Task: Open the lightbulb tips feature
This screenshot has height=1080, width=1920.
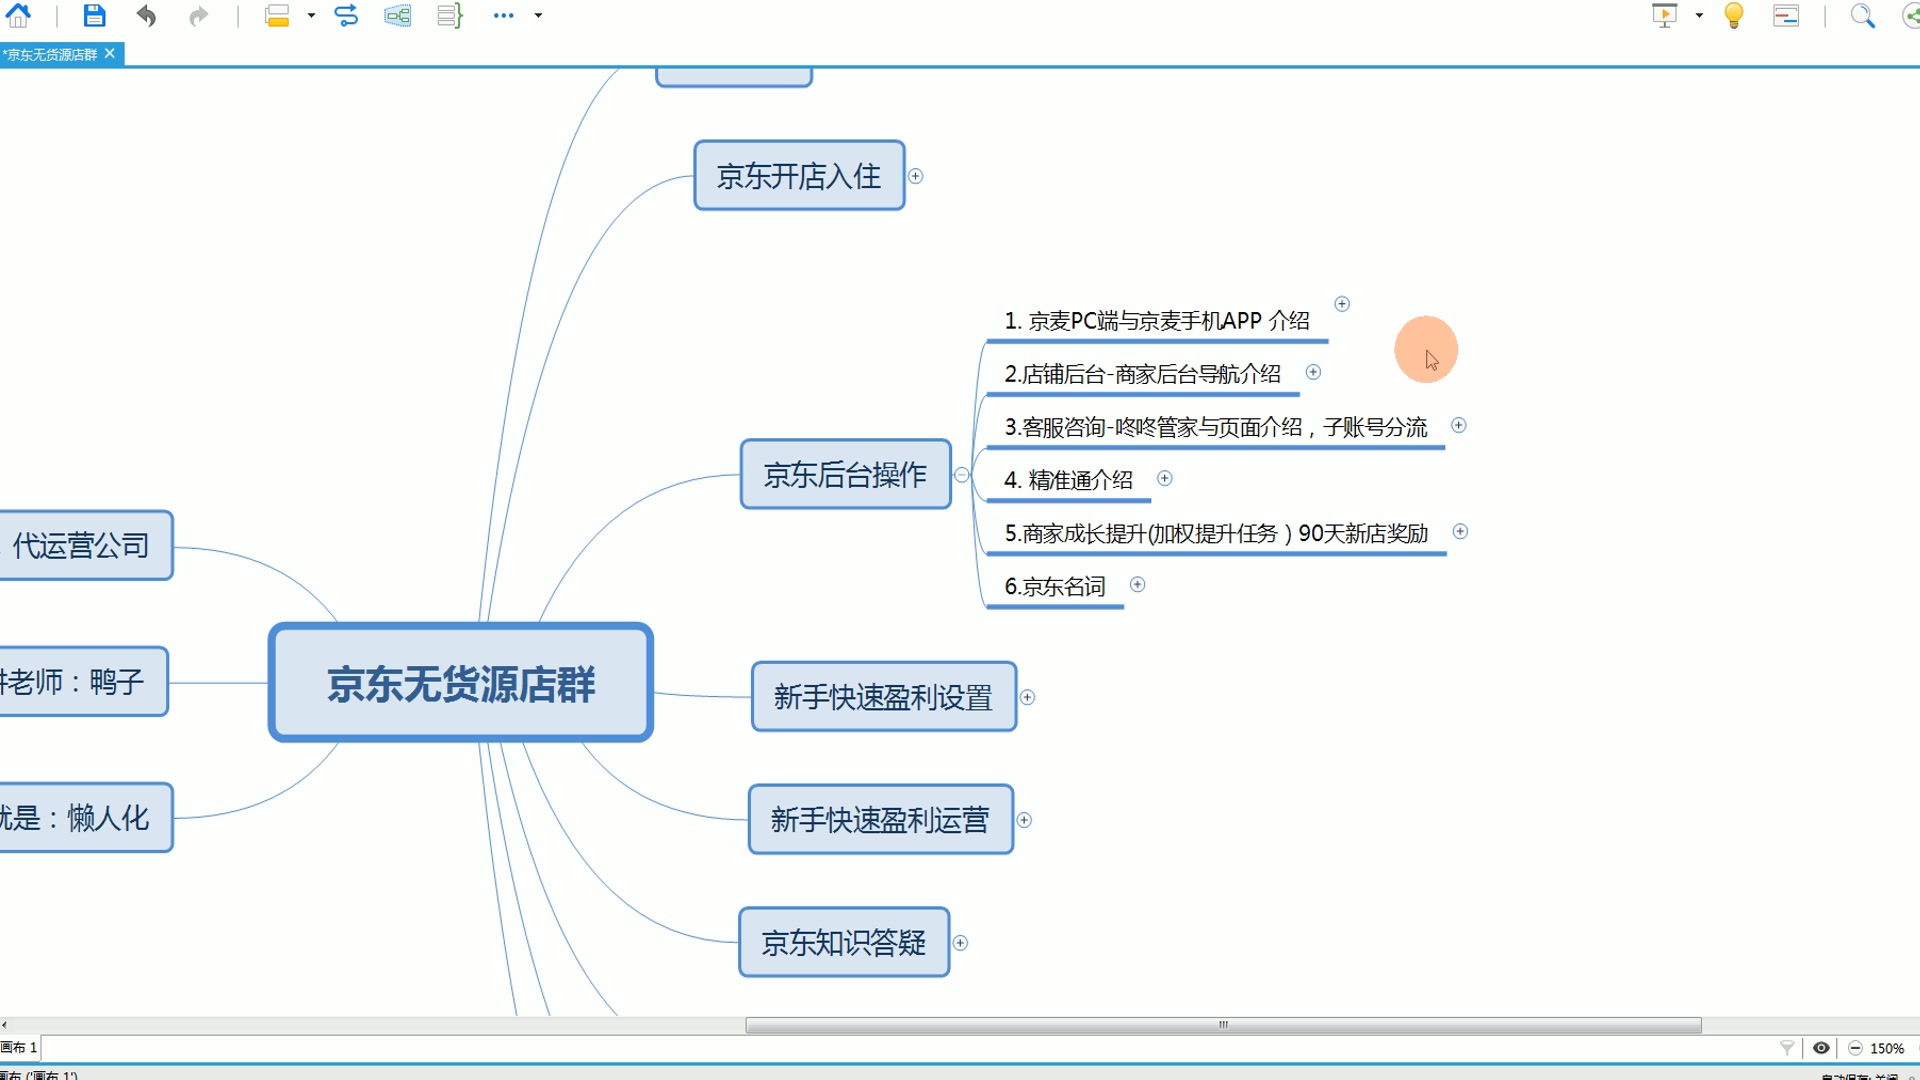Action: coord(1733,15)
